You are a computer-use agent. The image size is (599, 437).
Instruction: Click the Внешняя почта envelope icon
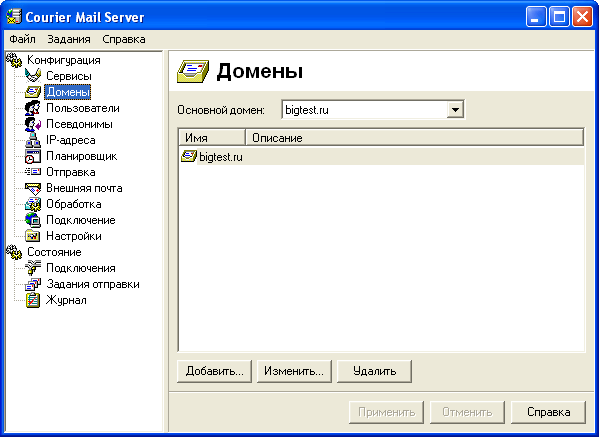tap(33, 188)
